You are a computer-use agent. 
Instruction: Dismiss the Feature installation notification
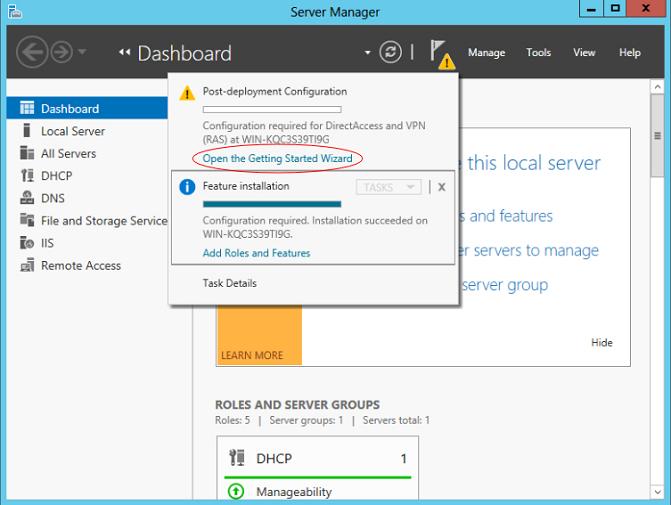click(x=441, y=187)
